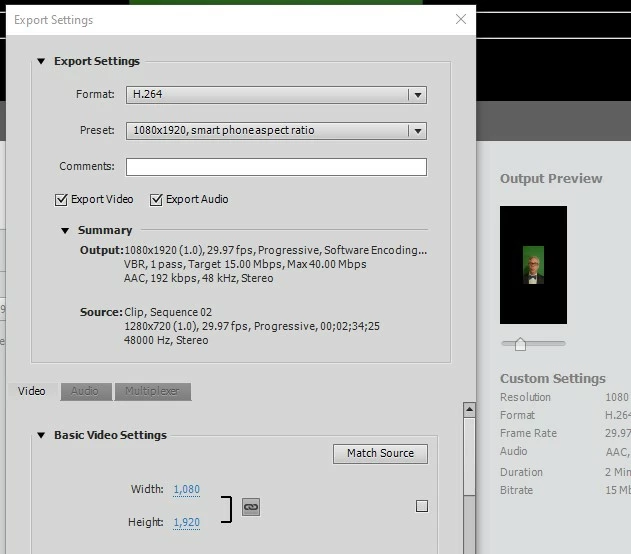Close the Export Settings dialog

point(461,19)
